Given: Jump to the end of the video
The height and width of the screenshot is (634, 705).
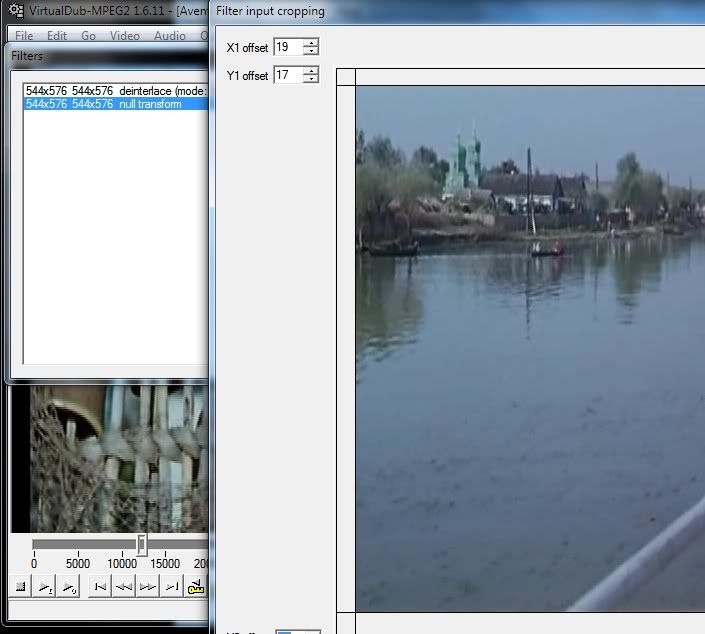Looking at the screenshot, I should tap(172, 587).
